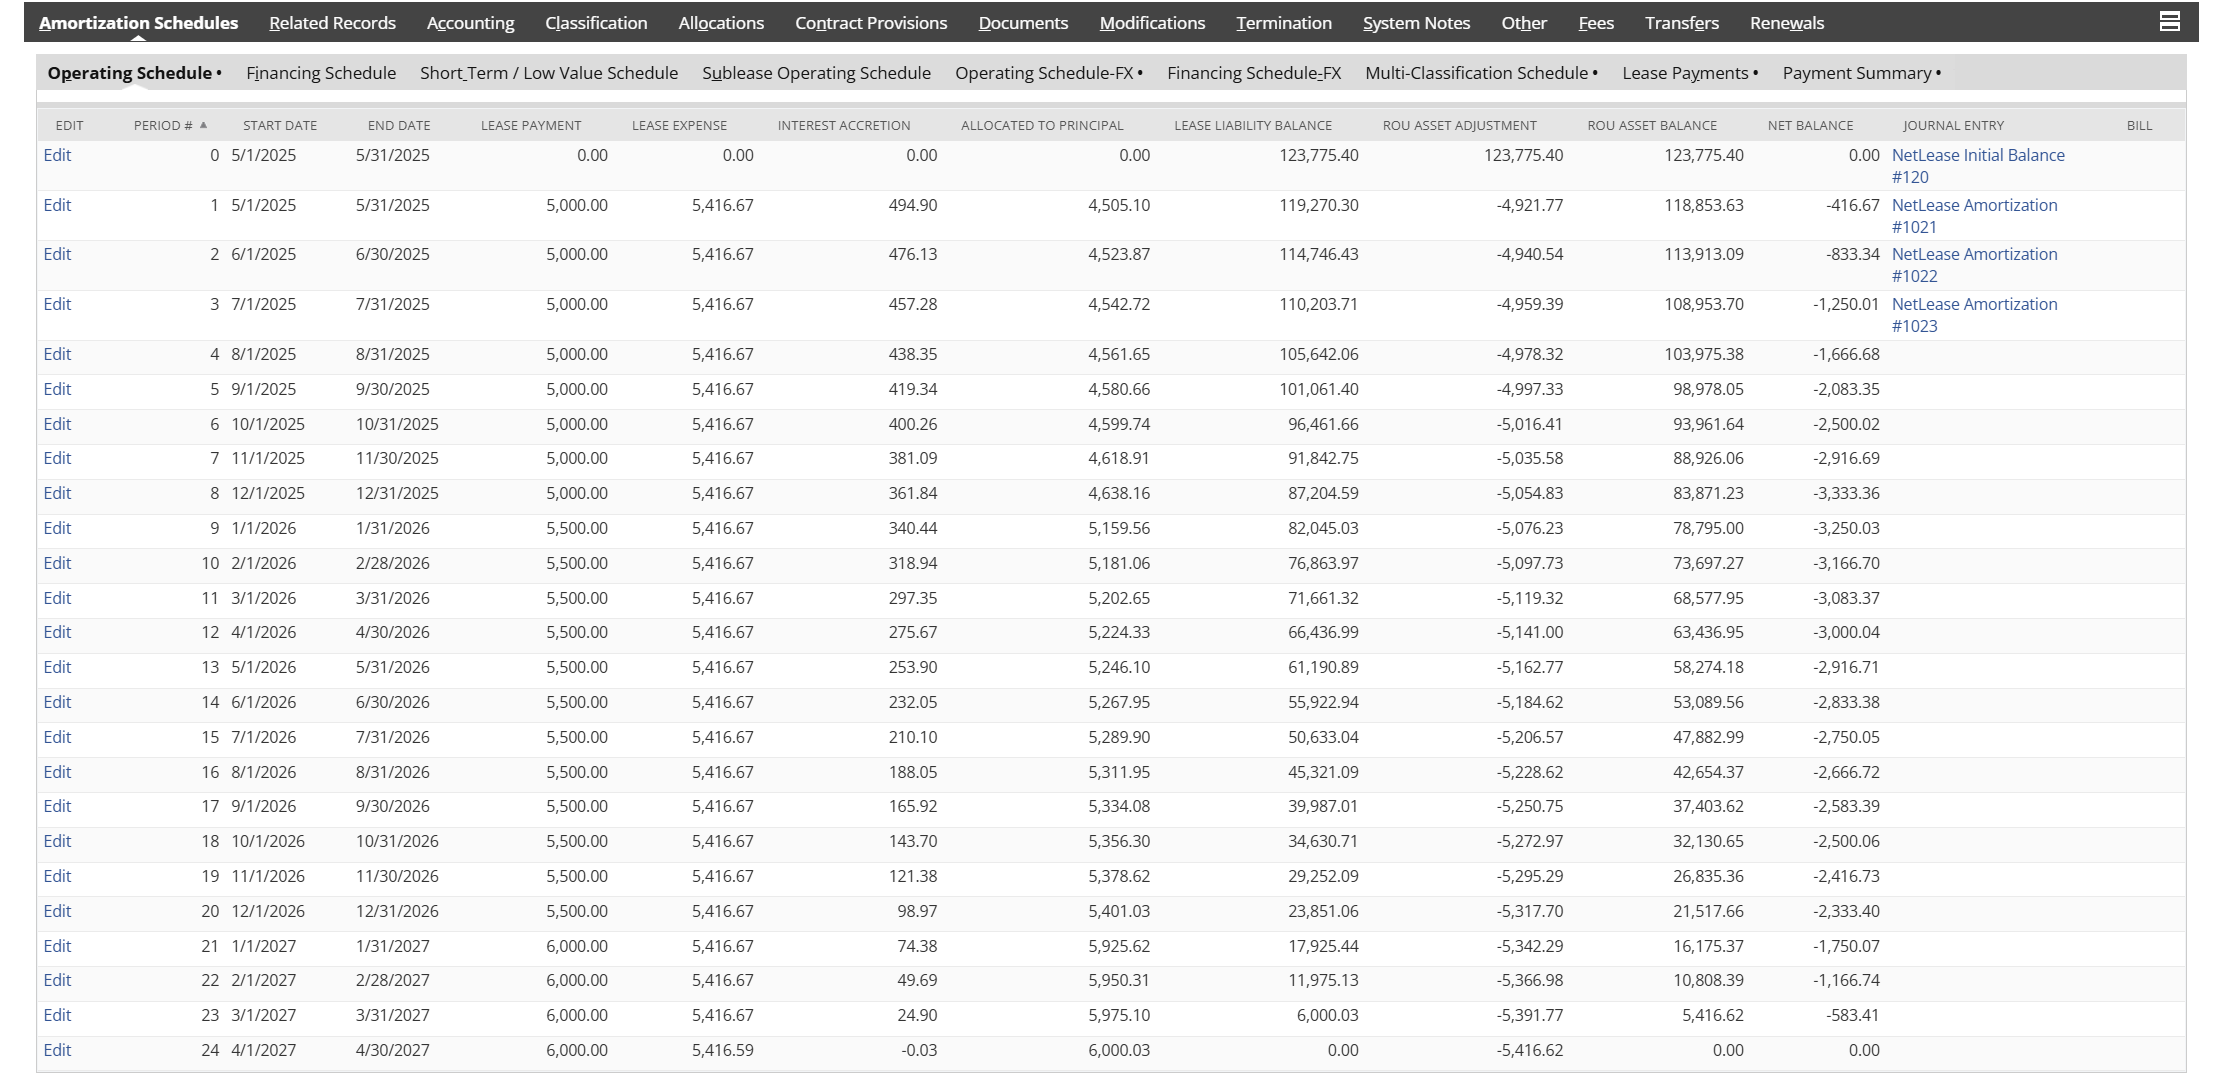Click Edit for the period 12 row

click(x=57, y=632)
